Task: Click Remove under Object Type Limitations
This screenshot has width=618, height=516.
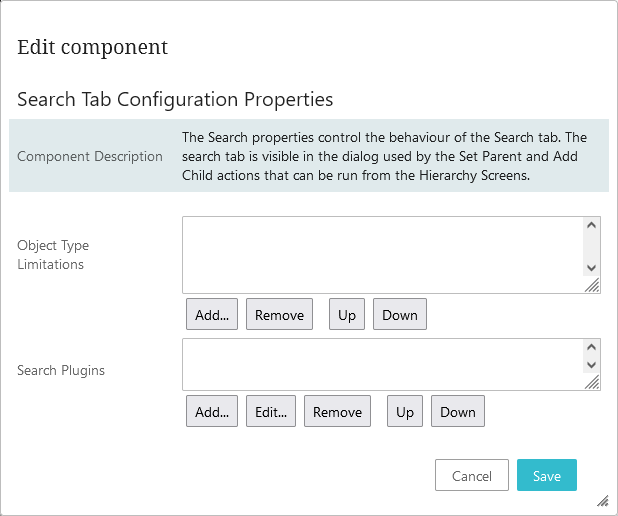Action: coord(279,314)
